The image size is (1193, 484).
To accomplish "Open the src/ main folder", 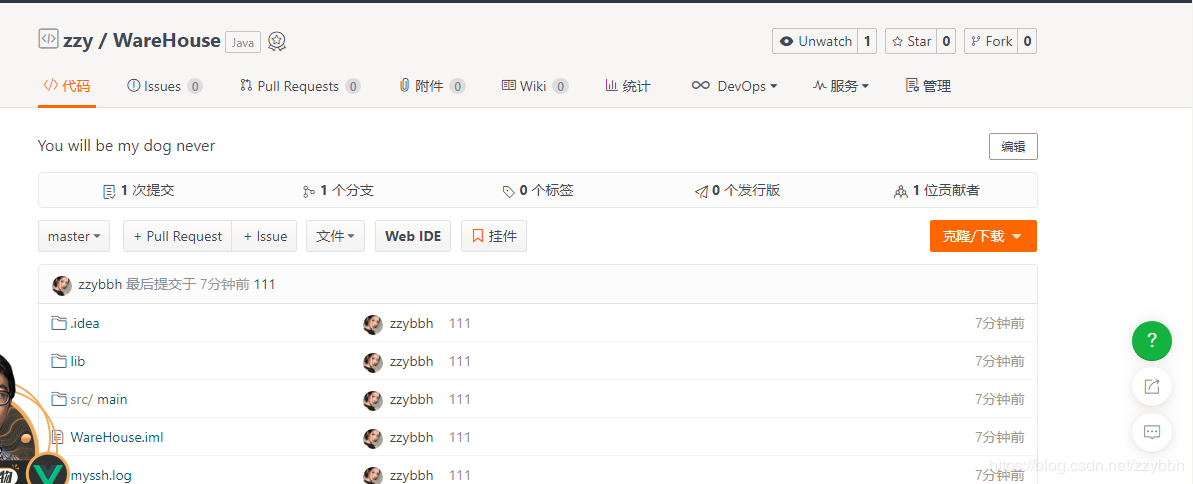I will point(99,400).
